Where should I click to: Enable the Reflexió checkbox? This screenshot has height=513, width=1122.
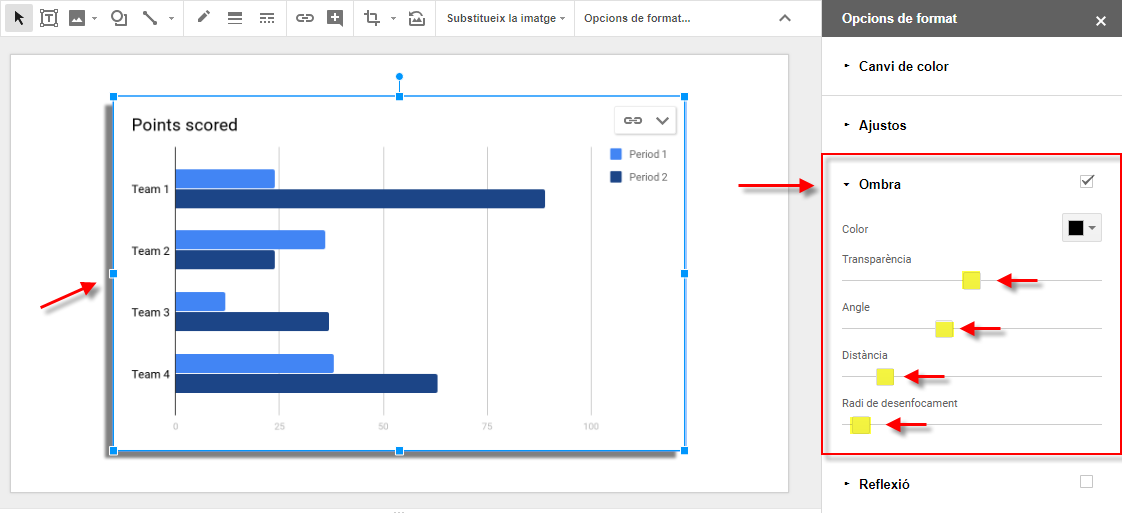1086,482
